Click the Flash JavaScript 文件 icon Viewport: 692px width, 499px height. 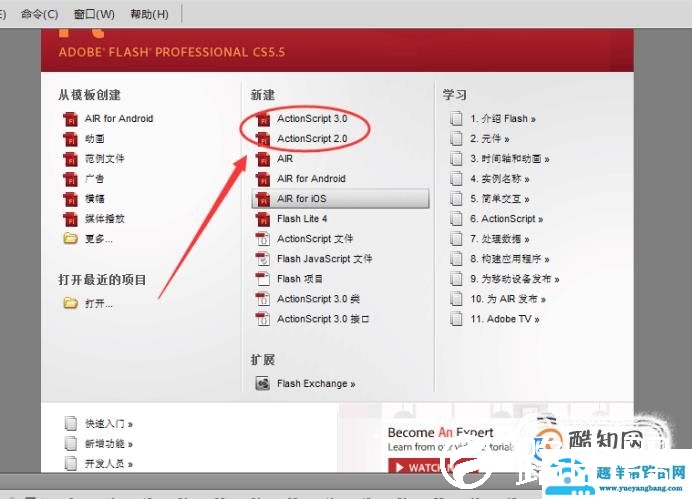click(263, 259)
